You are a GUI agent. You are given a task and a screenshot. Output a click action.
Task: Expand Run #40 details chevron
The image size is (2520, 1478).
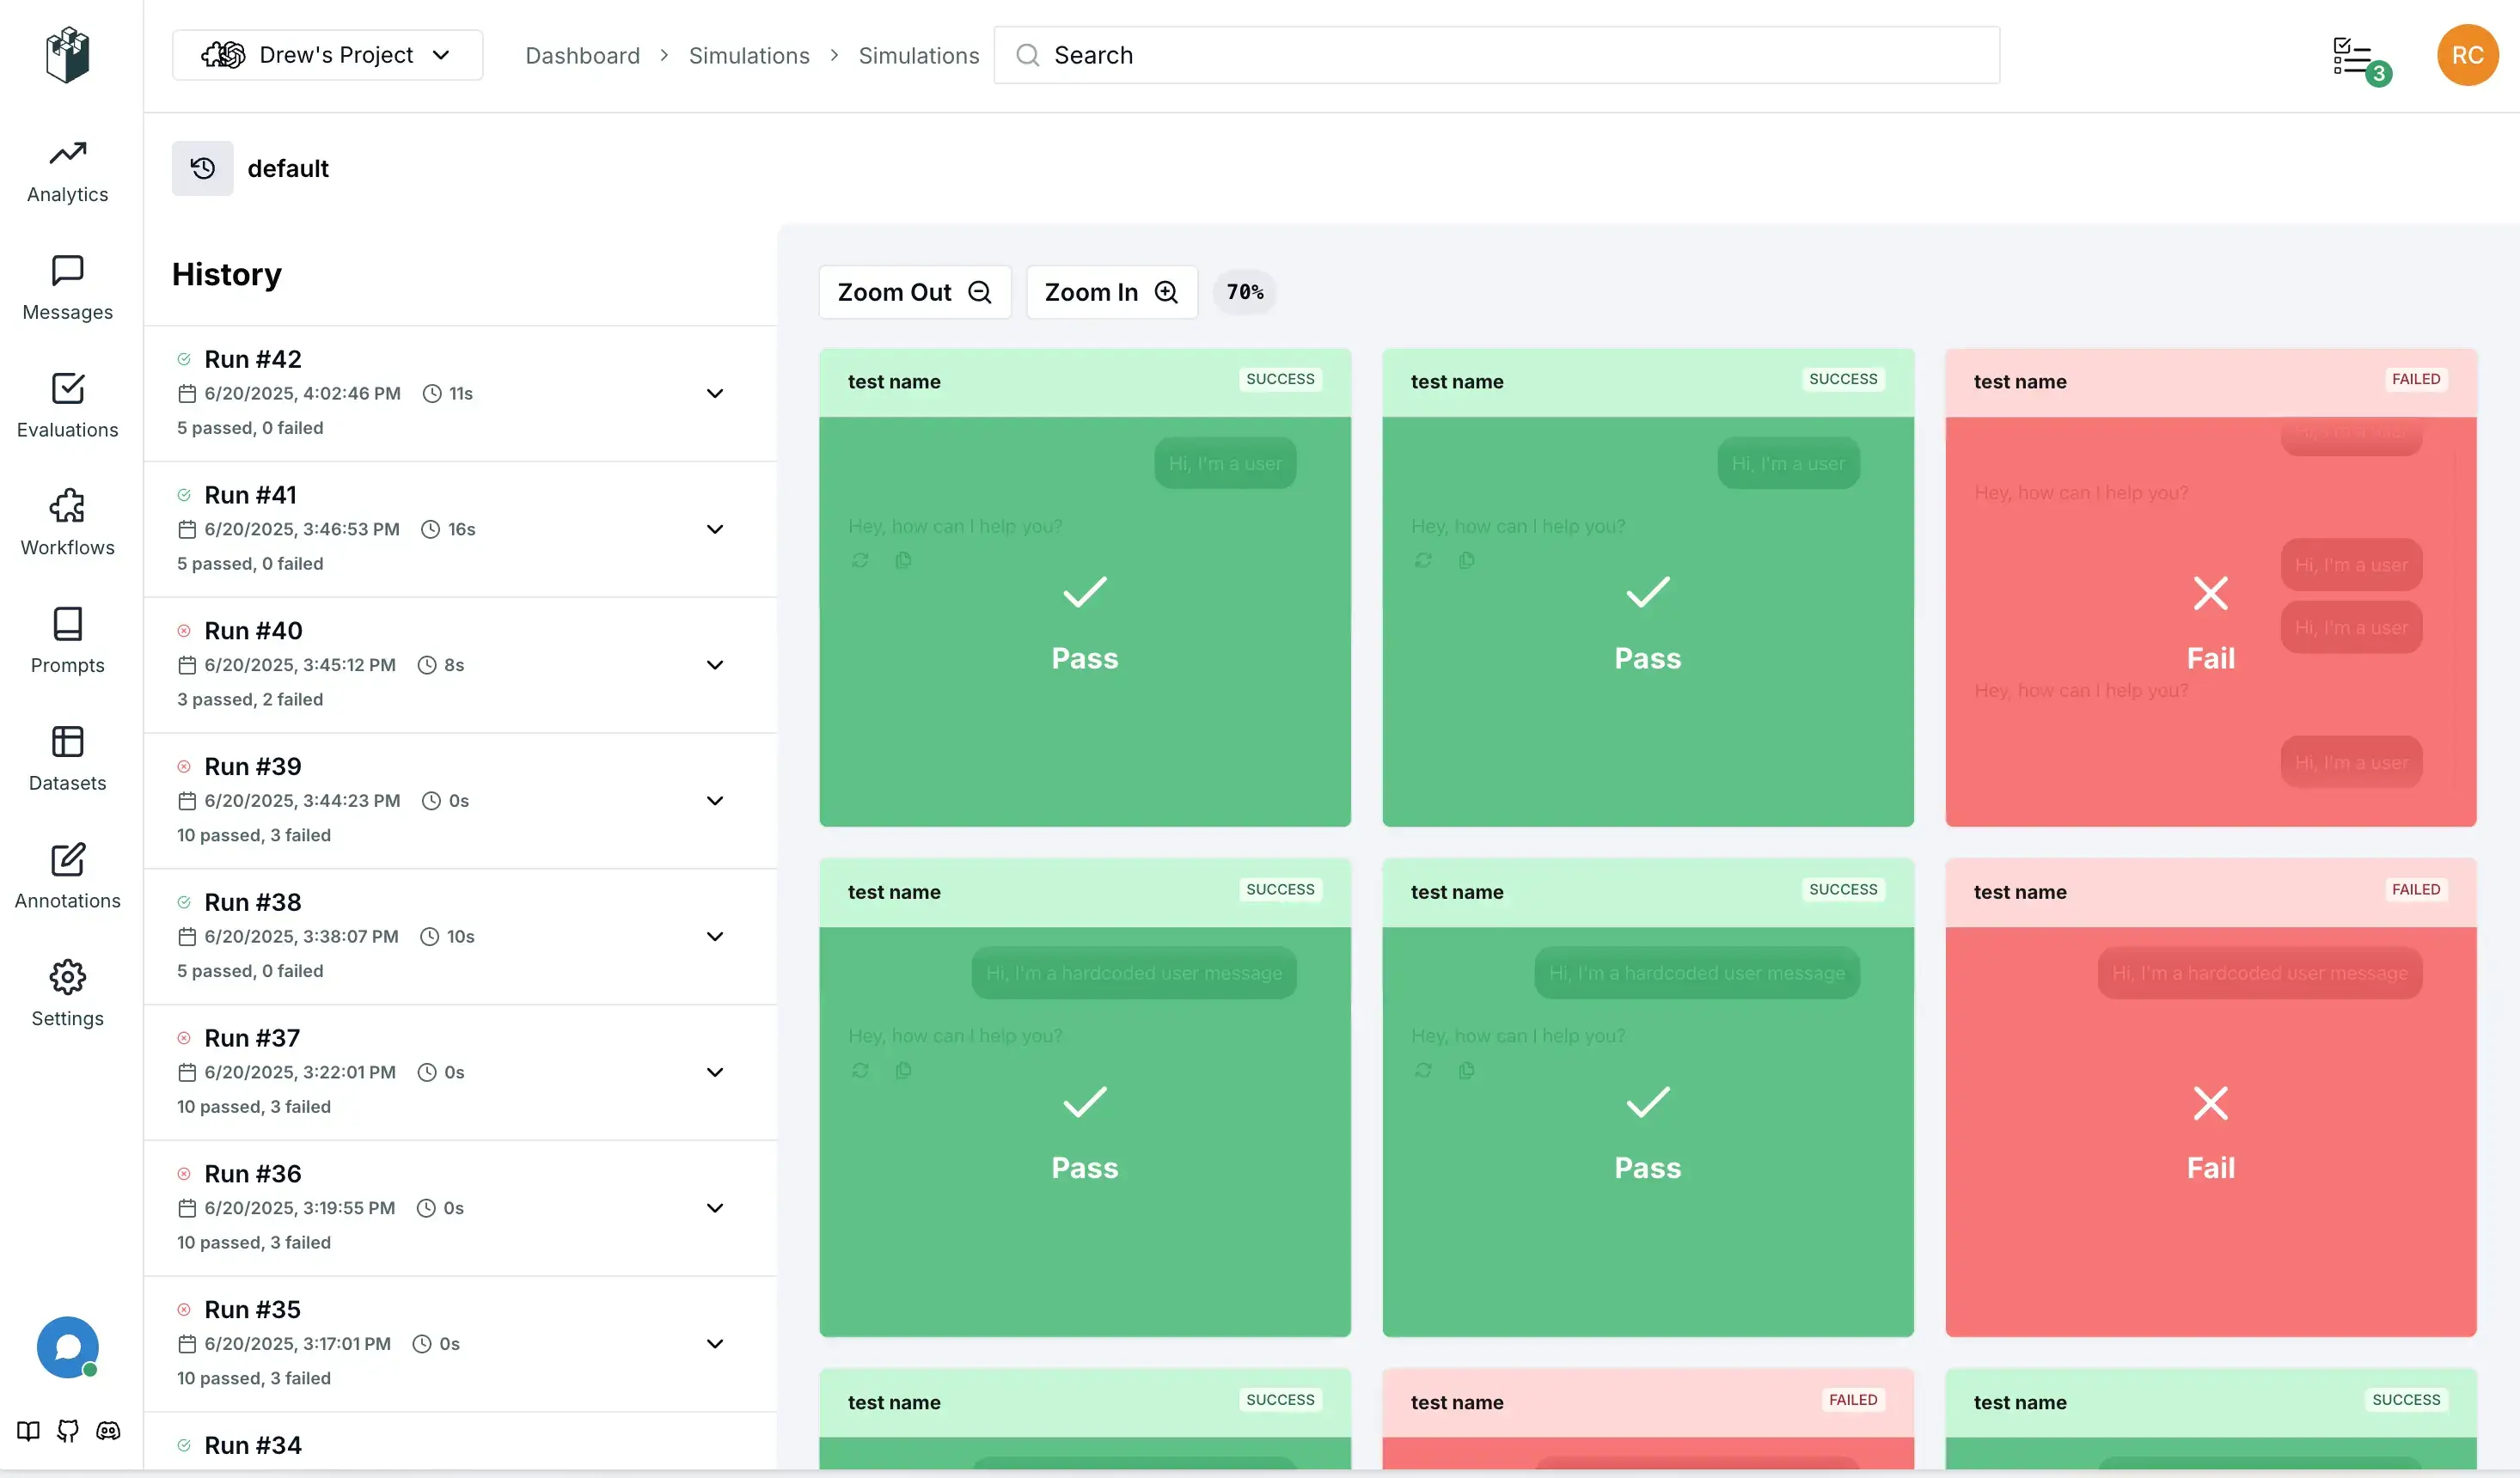click(714, 665)
